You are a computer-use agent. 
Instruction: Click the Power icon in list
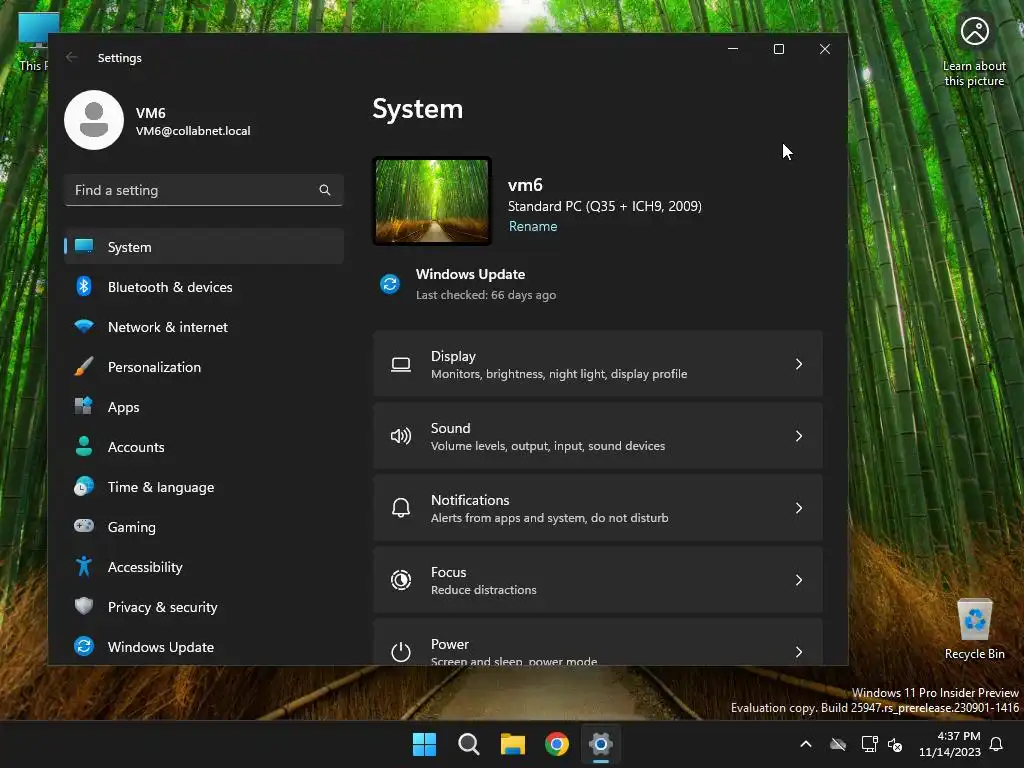[400, 652]
